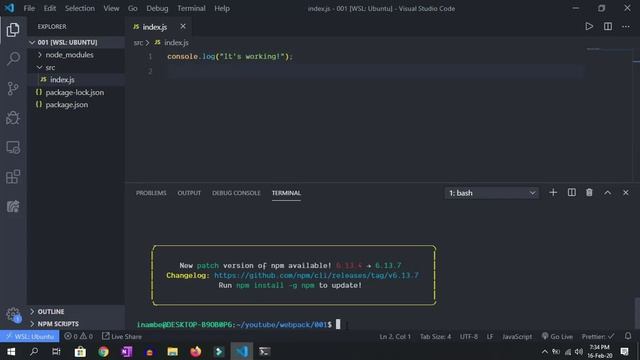Open package-lock.json file
The width and height of the screenshot is (640, 360).
click(x=76, y=92)
